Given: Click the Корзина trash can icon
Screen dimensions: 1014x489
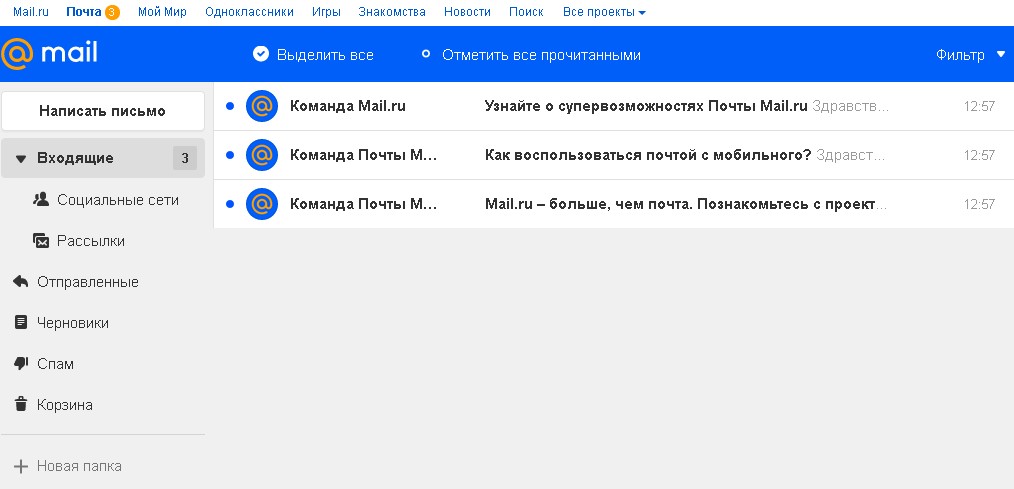Looking at the screenshot, I should pyautogui.click(x=21, y=404).
